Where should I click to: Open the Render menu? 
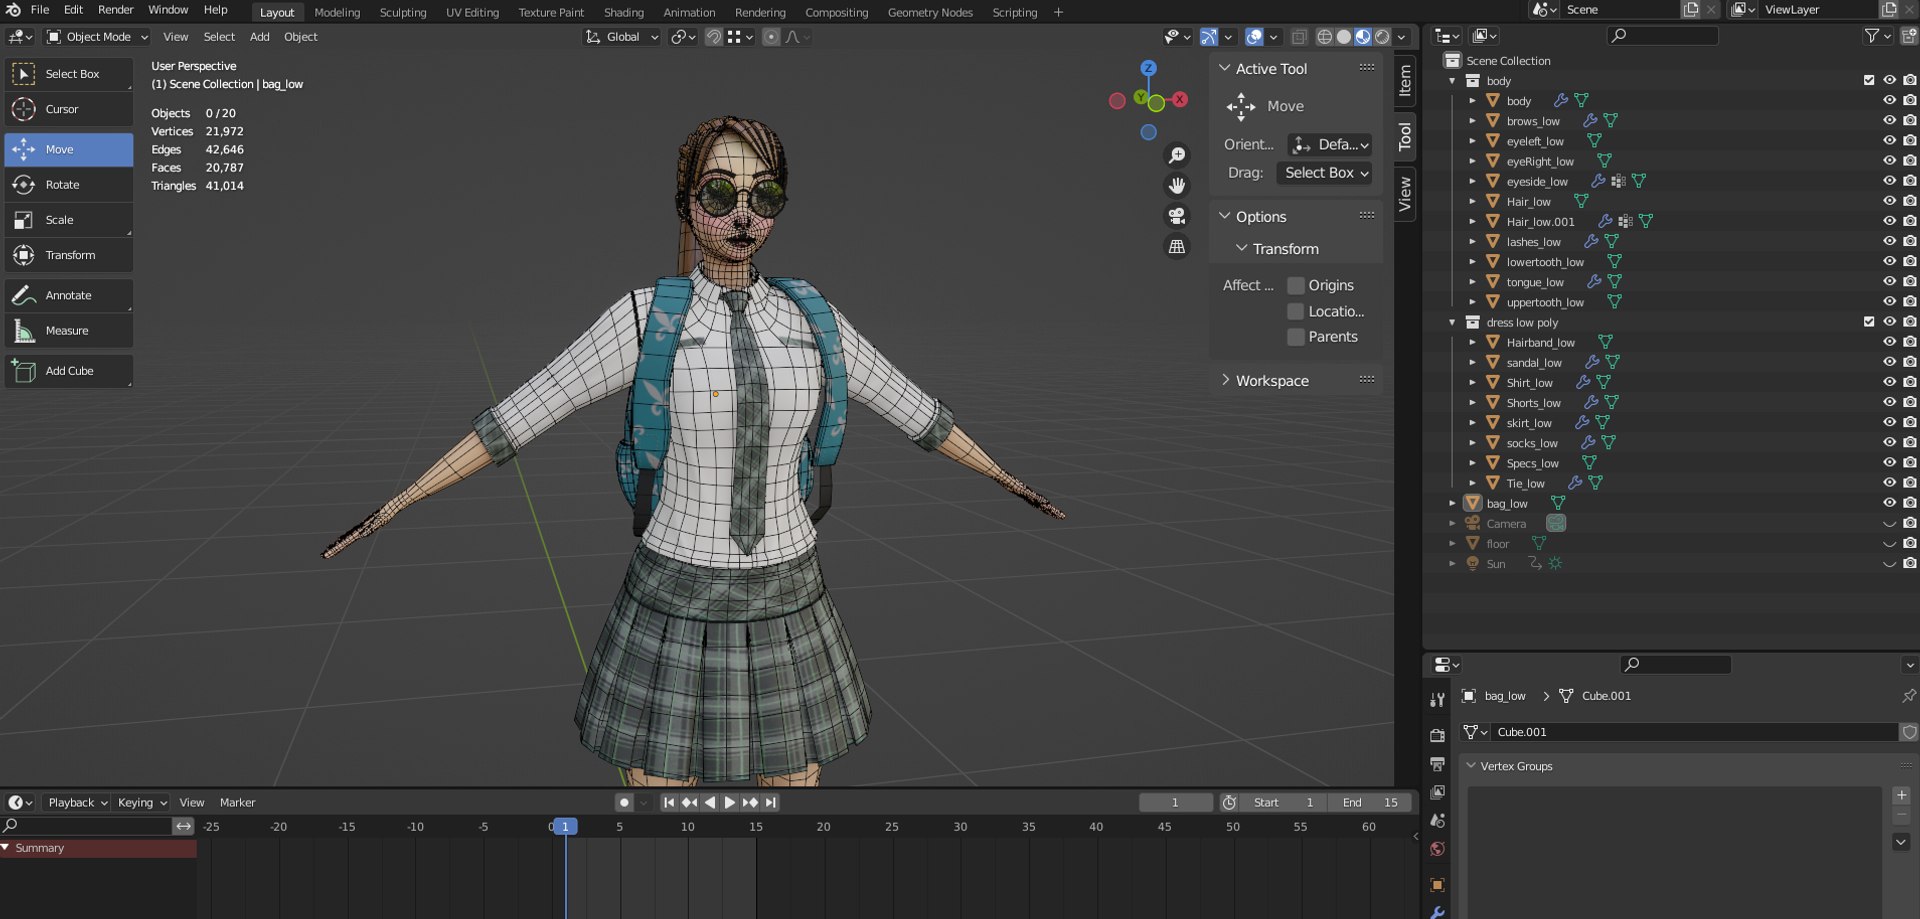point(116,10)
